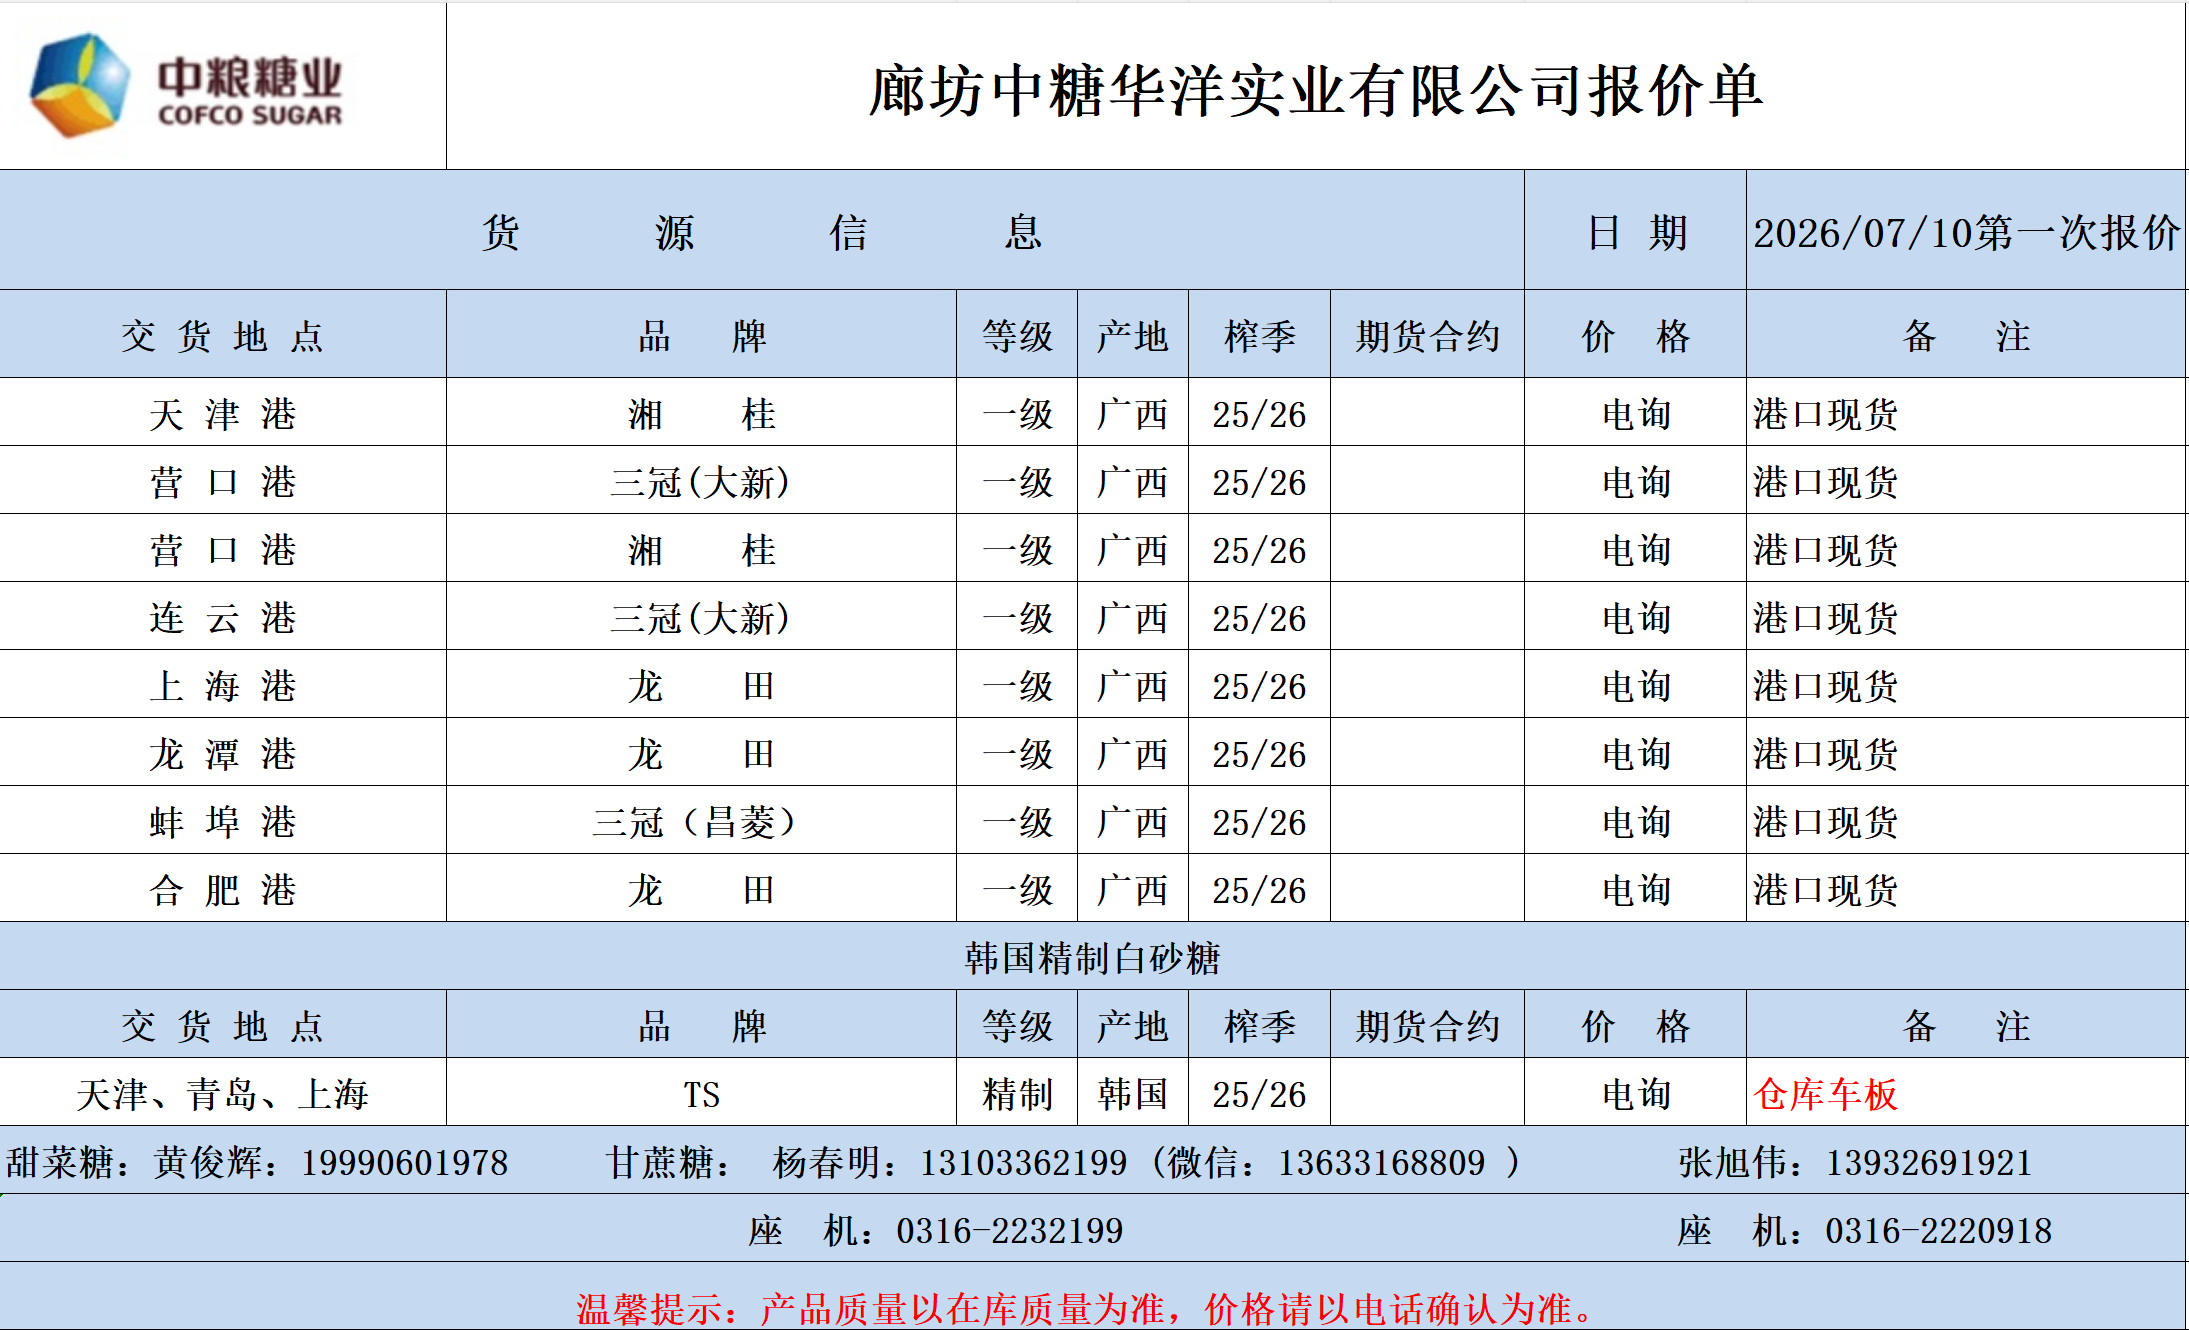Click landline 座机 0316-2220918

(x=1864, y=1230)
